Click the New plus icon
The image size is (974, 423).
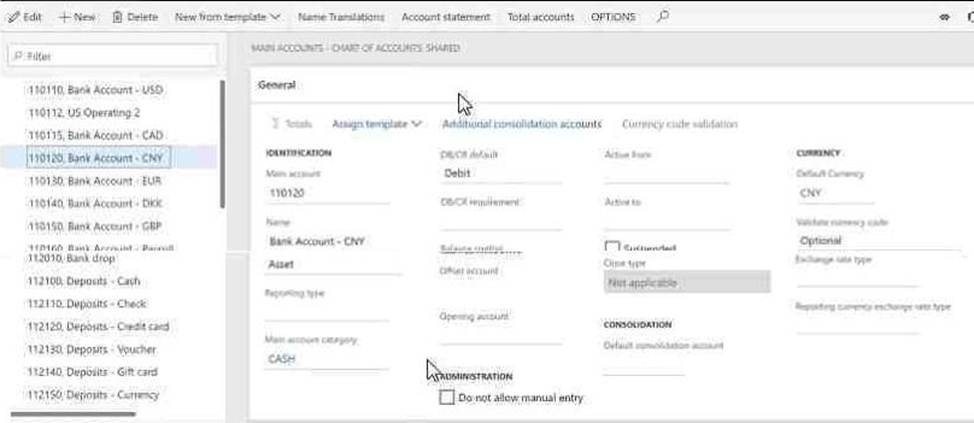(x=64, y=17)
